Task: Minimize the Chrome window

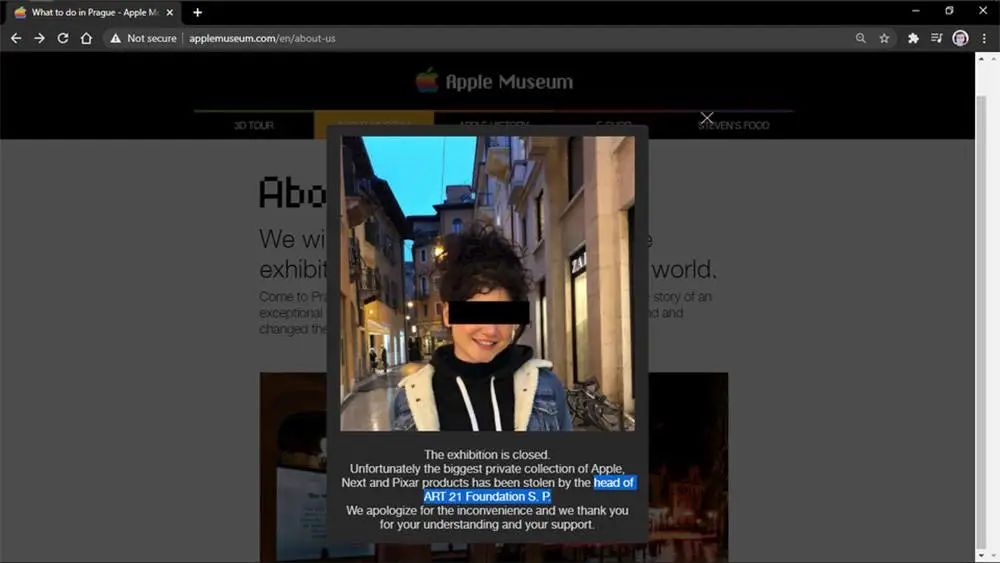Action: (x=916, y=11)
